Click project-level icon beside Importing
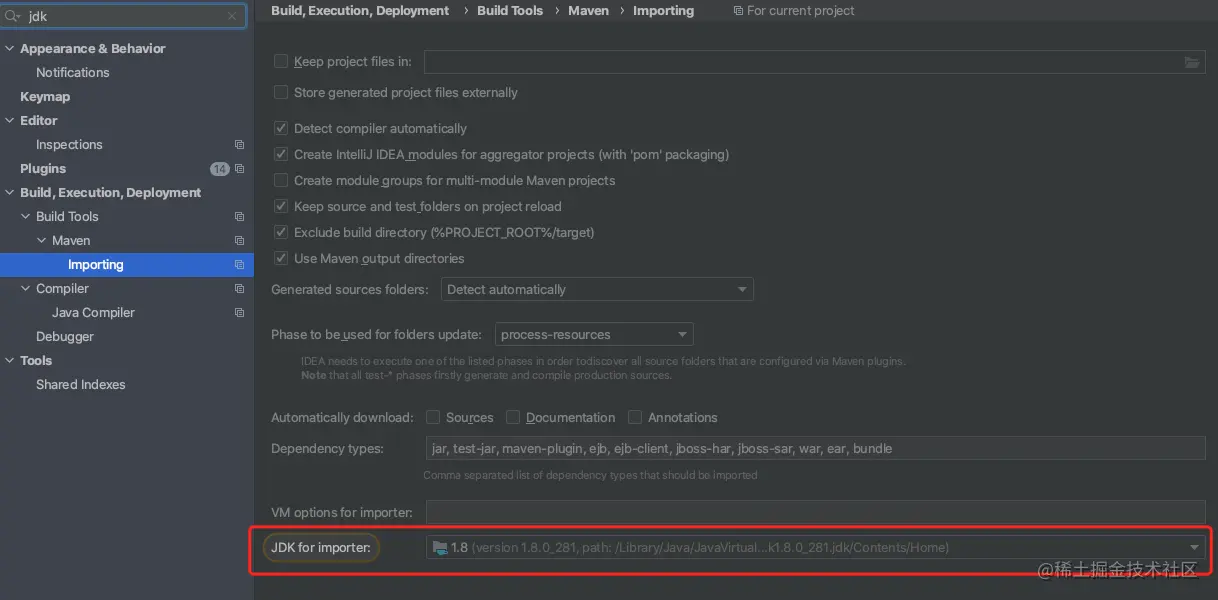This screenshot has width=1218, height=600. click(239, 265)
